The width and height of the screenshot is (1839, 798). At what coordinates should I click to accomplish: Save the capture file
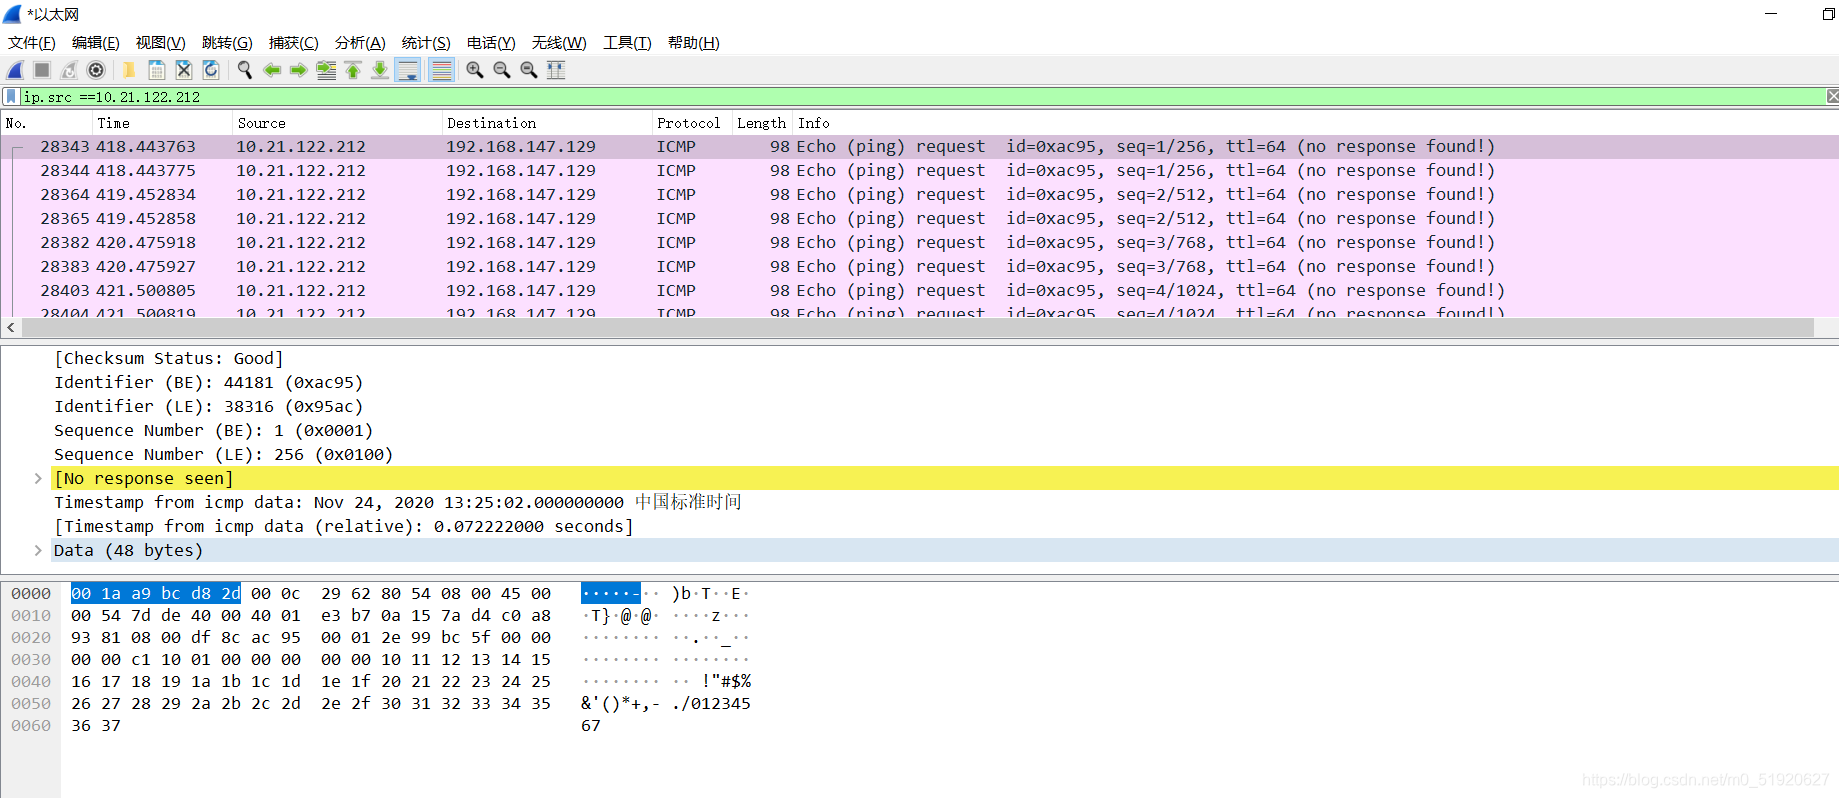coord(157,70)
